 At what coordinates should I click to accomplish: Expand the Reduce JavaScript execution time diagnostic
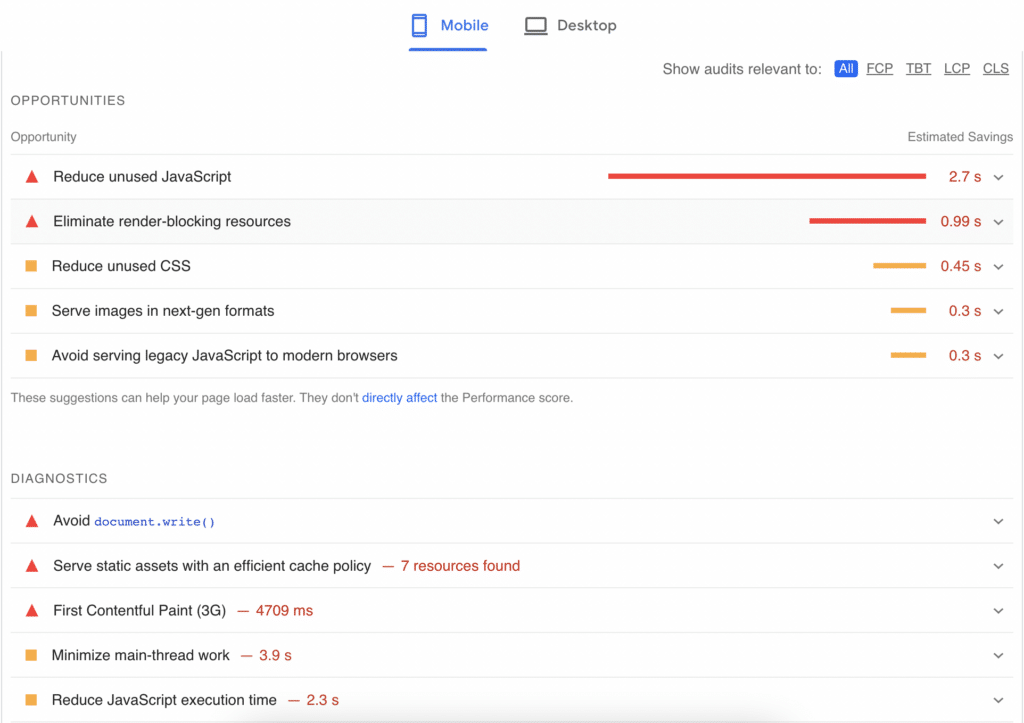pyautogui.click(x=997, y=700)
